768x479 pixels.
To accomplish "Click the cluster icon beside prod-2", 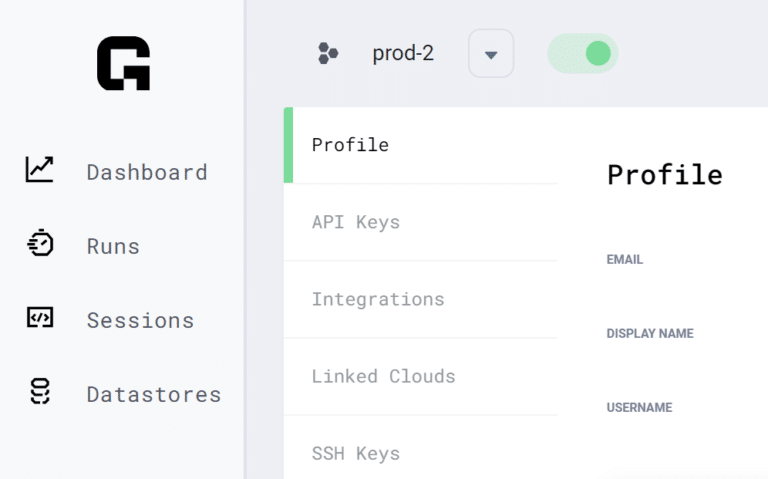I will pyautogui.click(x=328, y=53).
